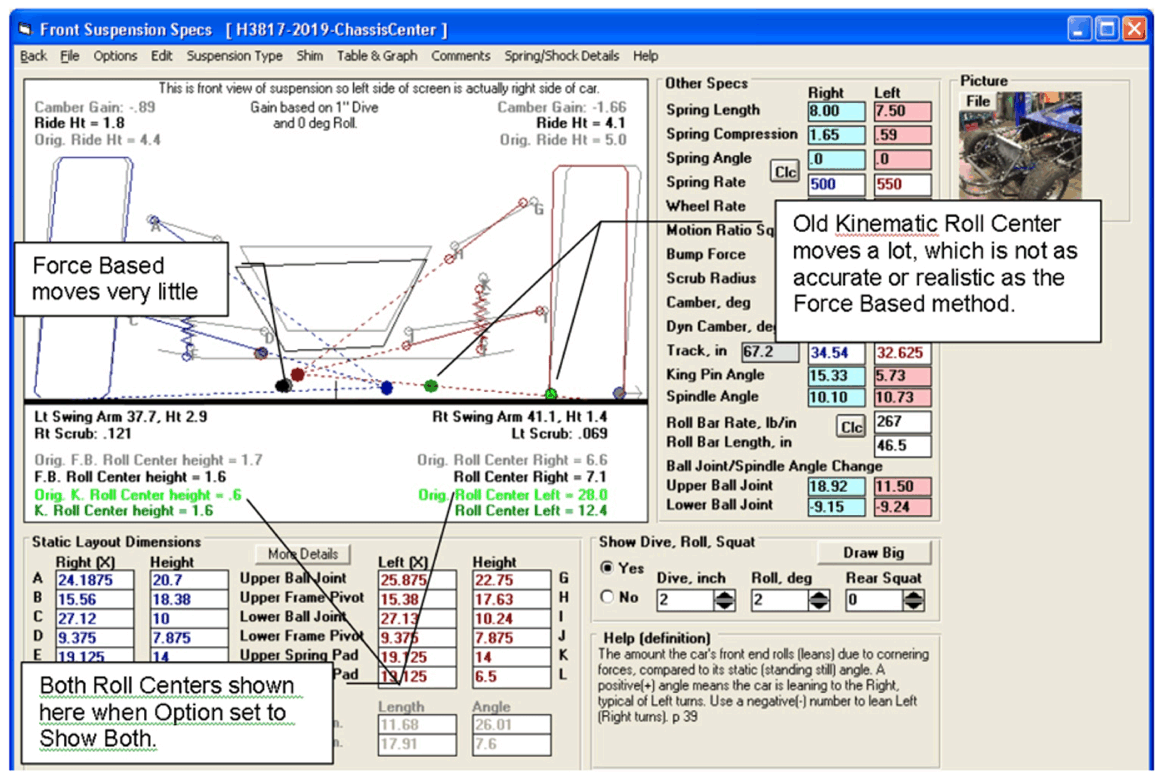The height and width of the screenshot is (774, 1160).
Task: Click the Right Spindle Angle field 10.10
Action: 836,397
